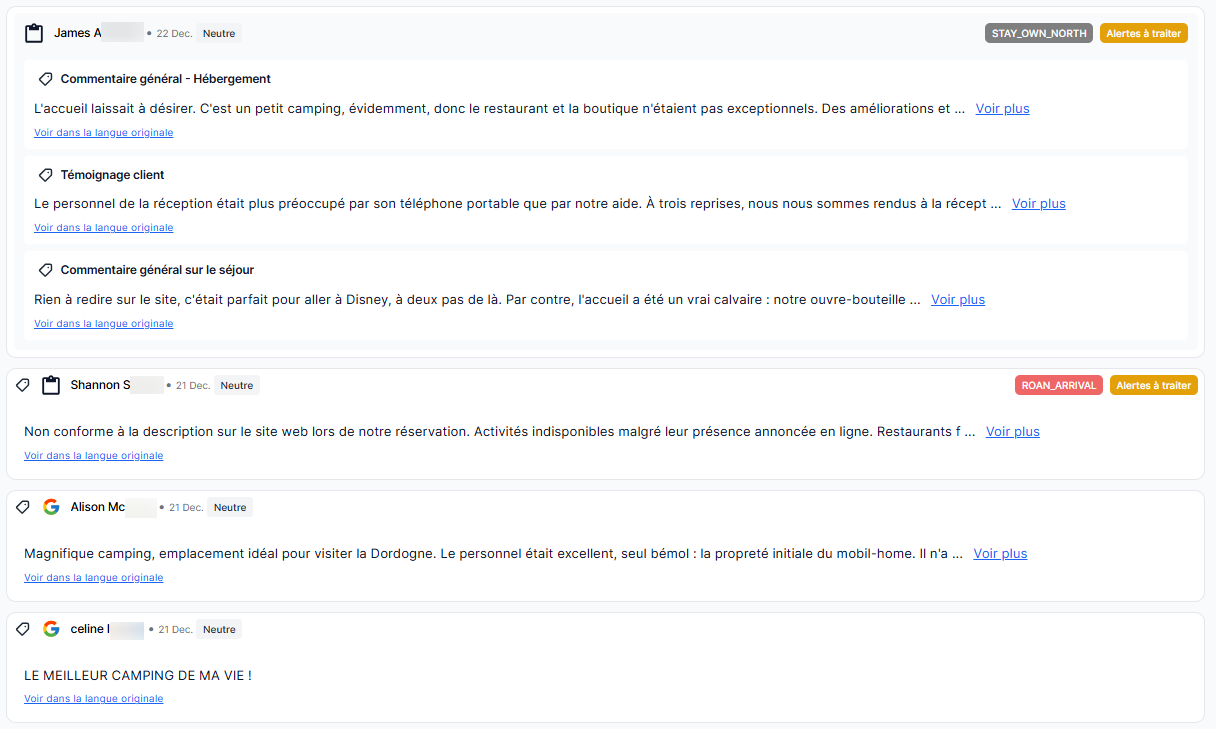Click tag icon beside Commentaire général sur le séjour
The width and height of the screenshot is (1216, 729).
pos(45,270)
